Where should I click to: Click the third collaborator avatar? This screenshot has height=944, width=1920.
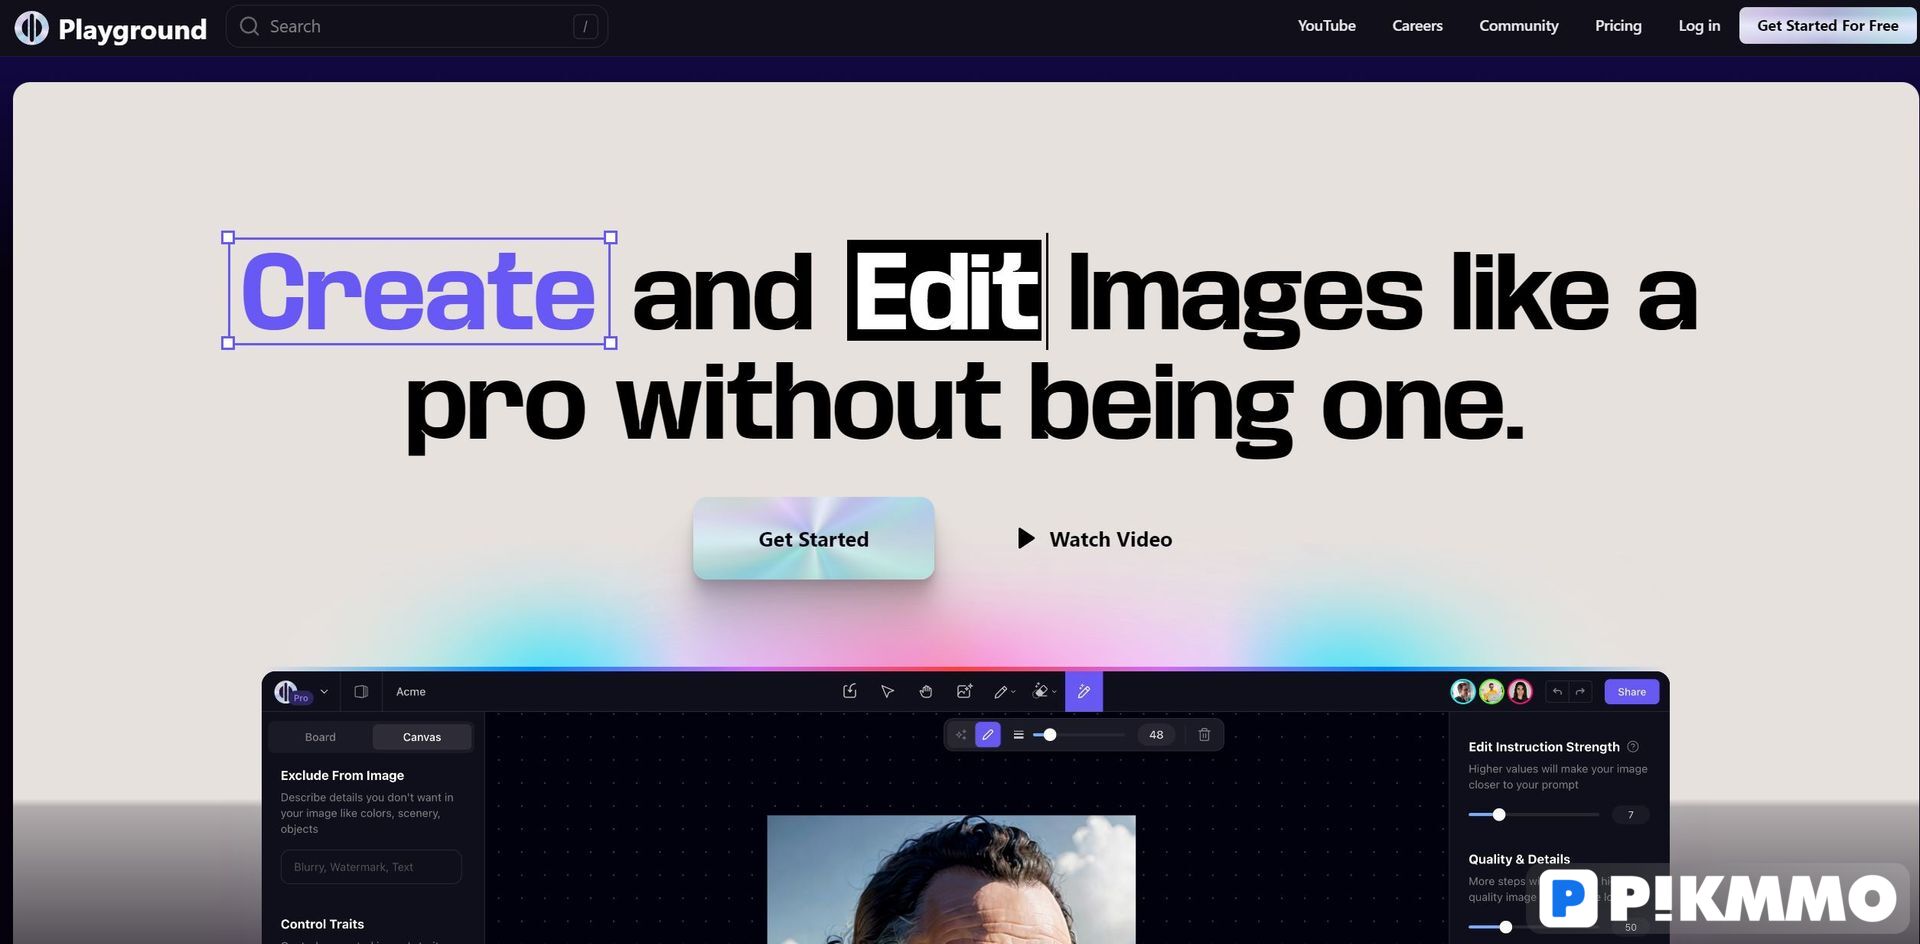coord(1520,691)
